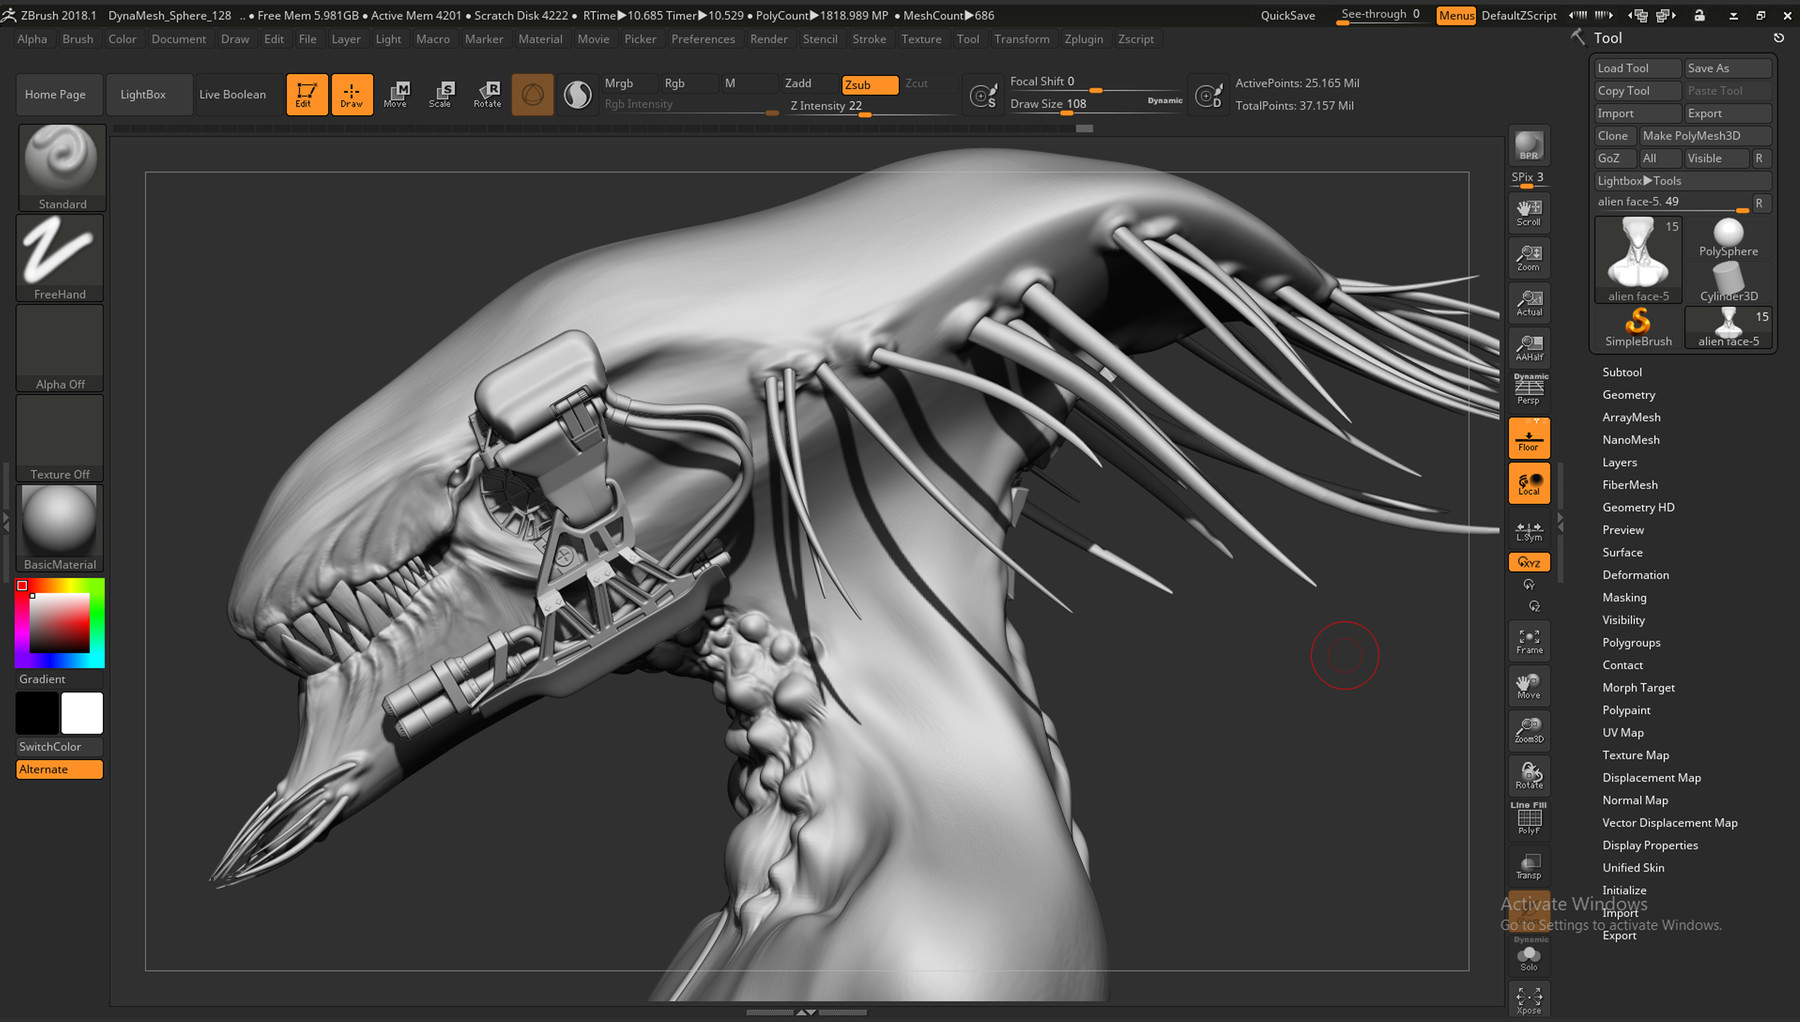The width and height of the screenshot is (1800, 1022).
Task: Open the Preferences menu
Action: tap(703, 39)
